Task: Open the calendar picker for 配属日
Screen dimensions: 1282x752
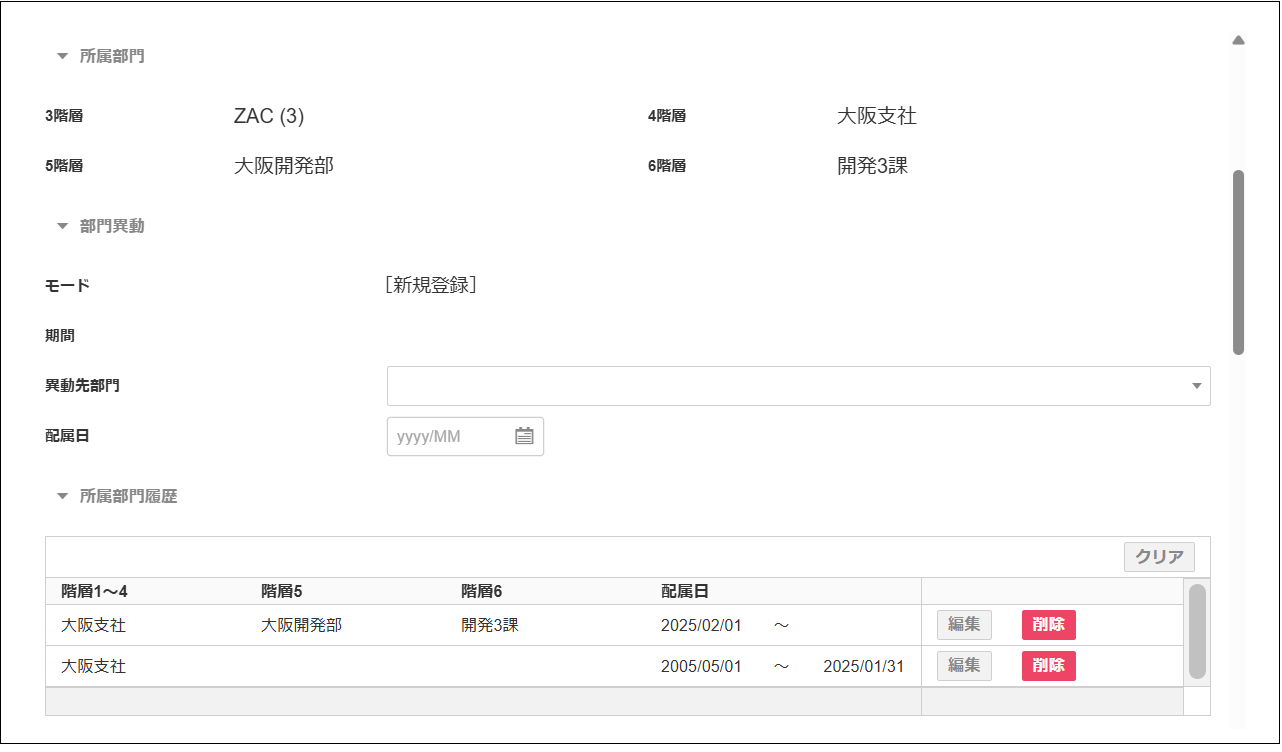Action: click(524, 436)
